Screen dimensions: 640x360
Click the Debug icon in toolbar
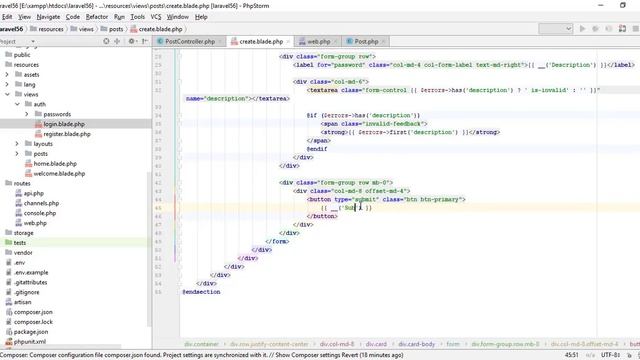596,29
